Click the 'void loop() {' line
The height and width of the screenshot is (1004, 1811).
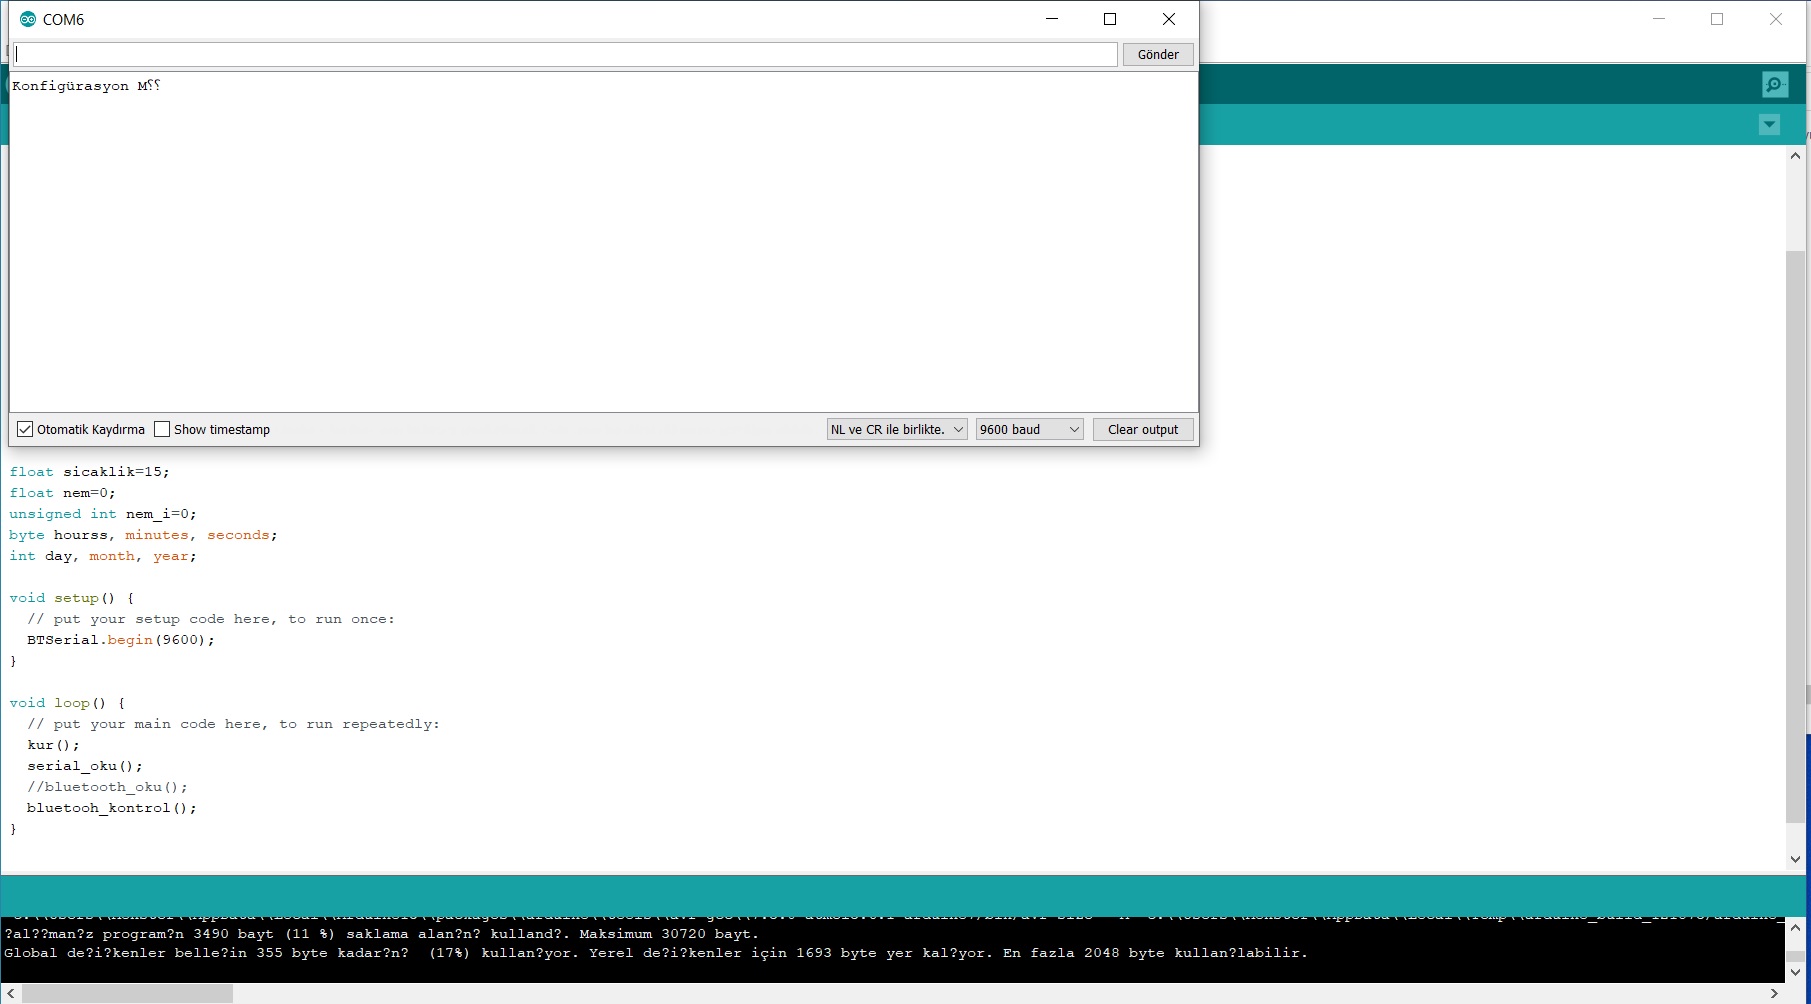pos(67,703)
